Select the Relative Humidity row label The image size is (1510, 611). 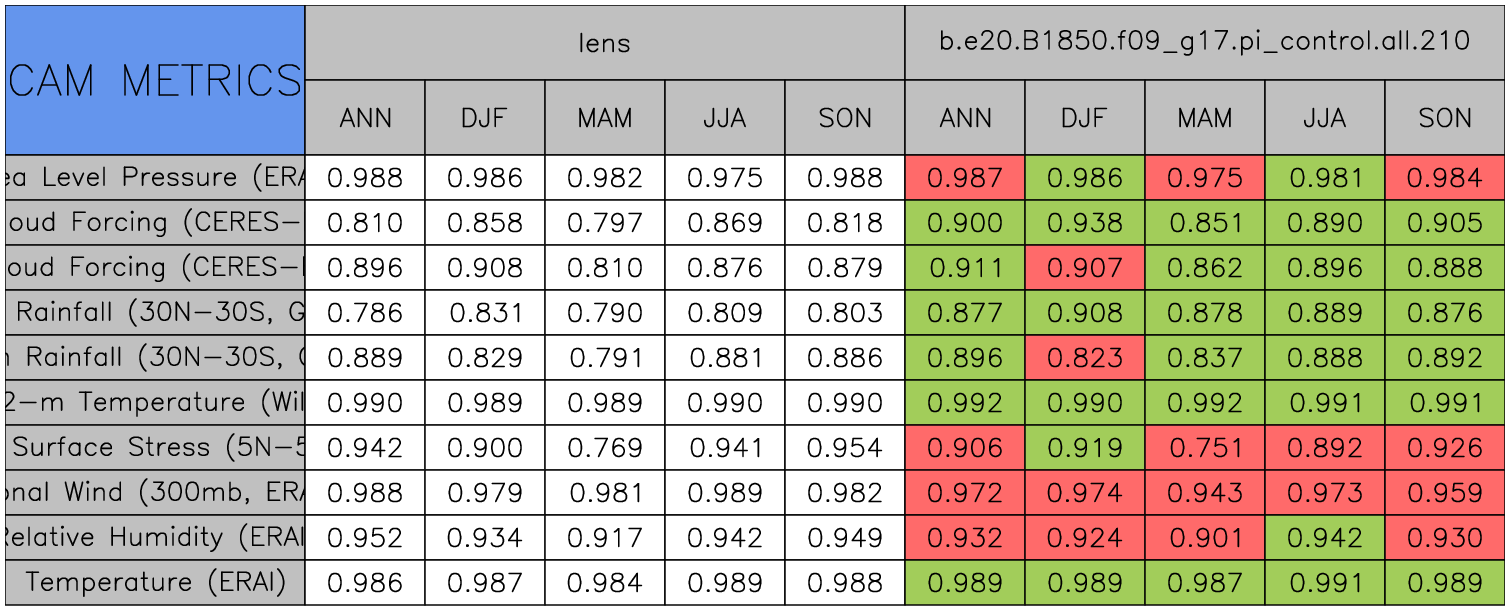click(155, 537)
